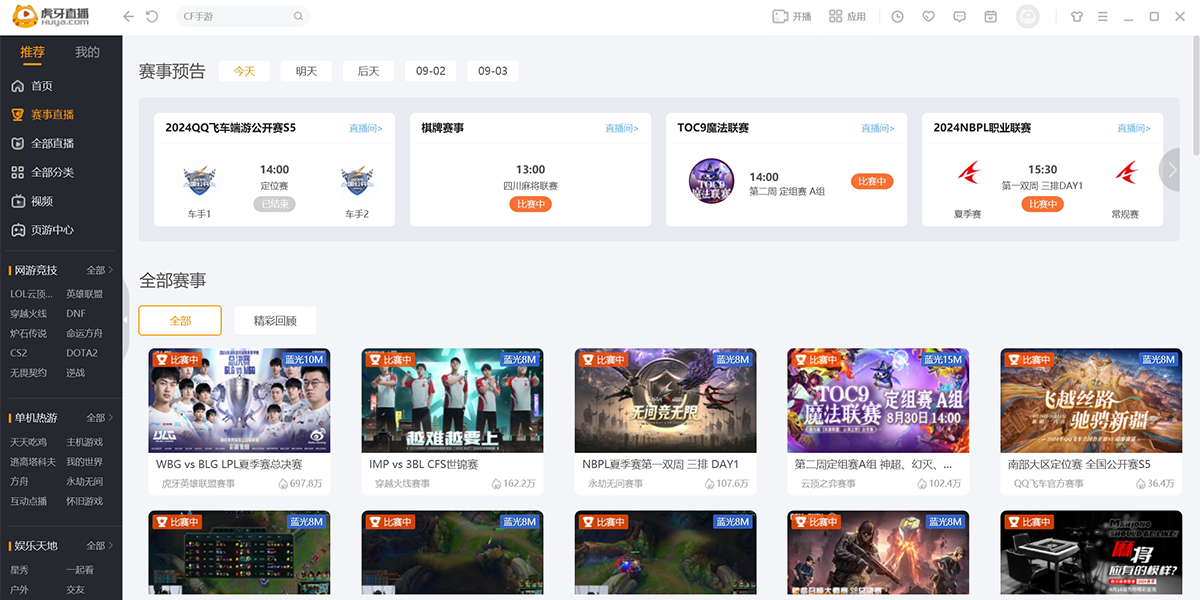Open watch history clock icon
1200x600 pixels.
(x=897, y=17)
